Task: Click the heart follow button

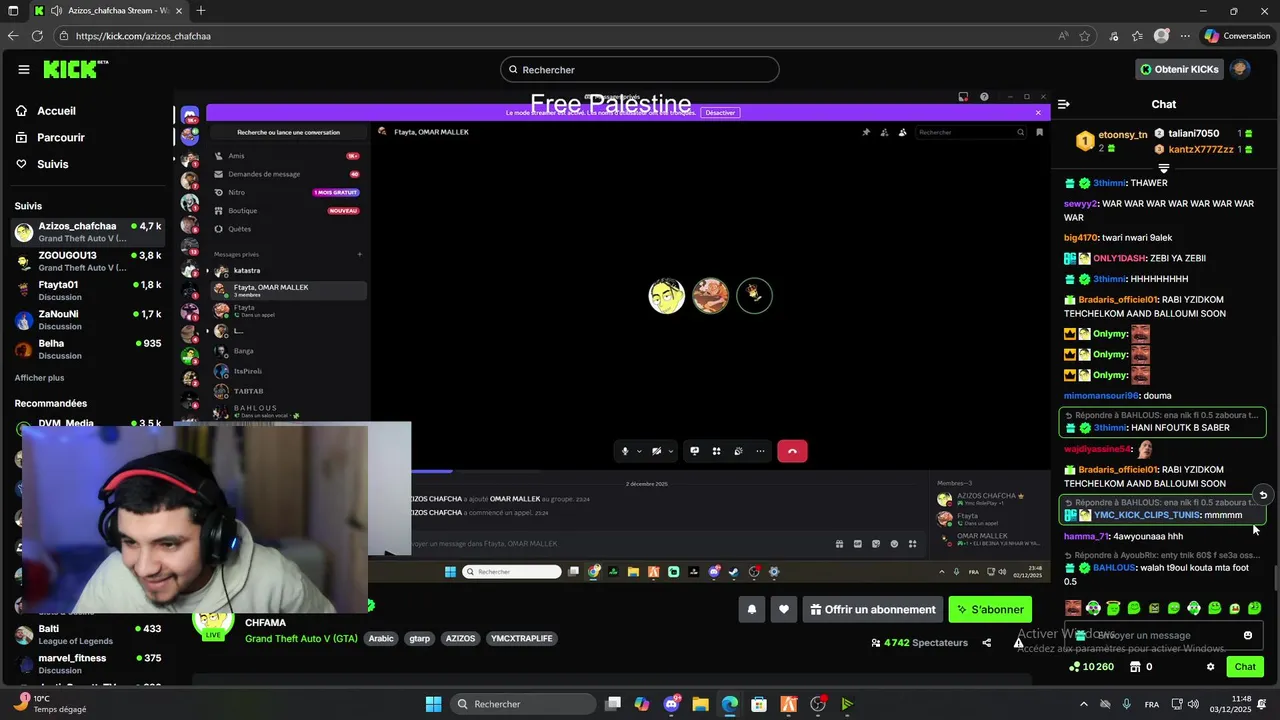Action: pos(784,609)
